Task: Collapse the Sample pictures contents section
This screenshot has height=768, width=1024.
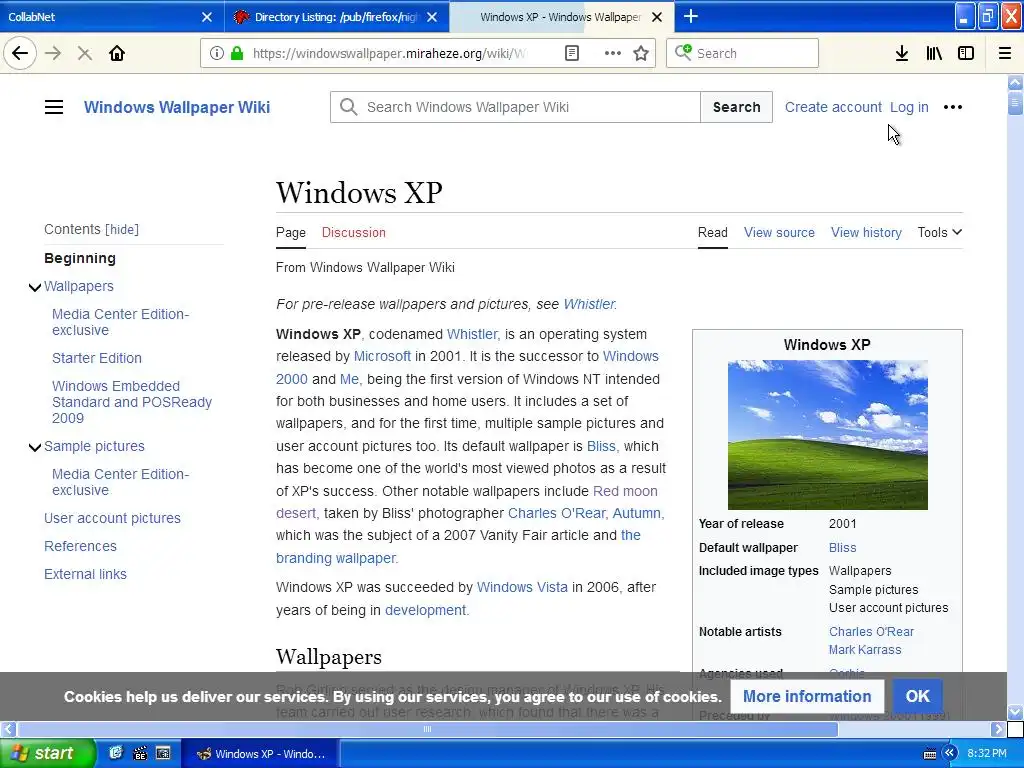Action: pyautogui.click(x=35, y=447)
